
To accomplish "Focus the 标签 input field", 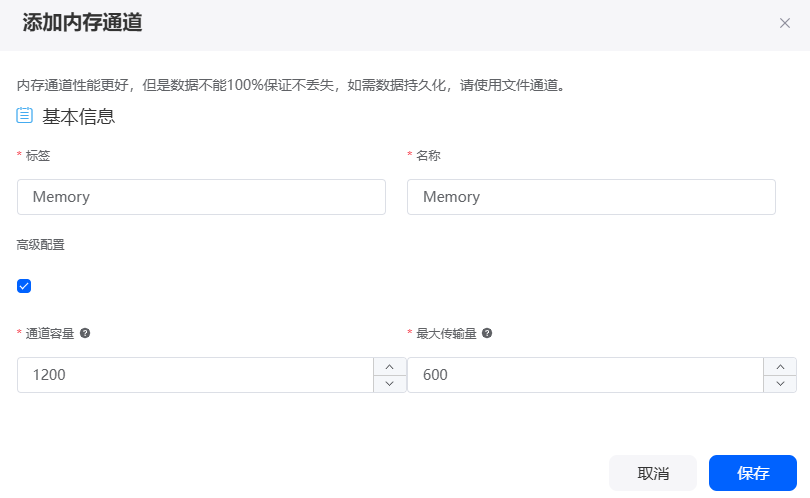I will (x=201, y=197).
